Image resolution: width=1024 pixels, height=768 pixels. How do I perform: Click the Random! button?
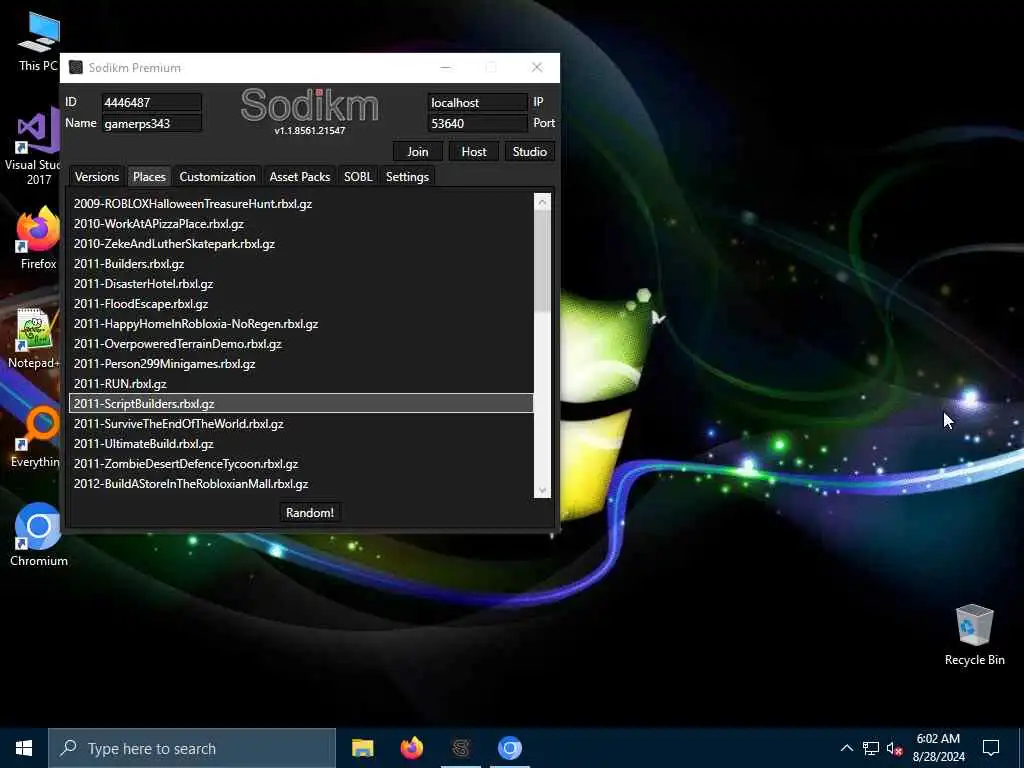(x=310, y=513)
